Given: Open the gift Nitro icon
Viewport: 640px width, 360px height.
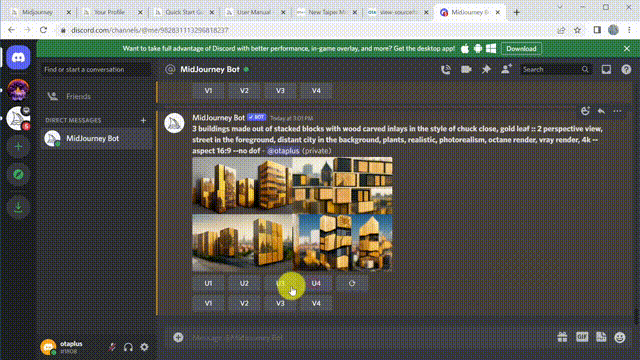Looking at the screenshot, I should [x=562, y=337].
